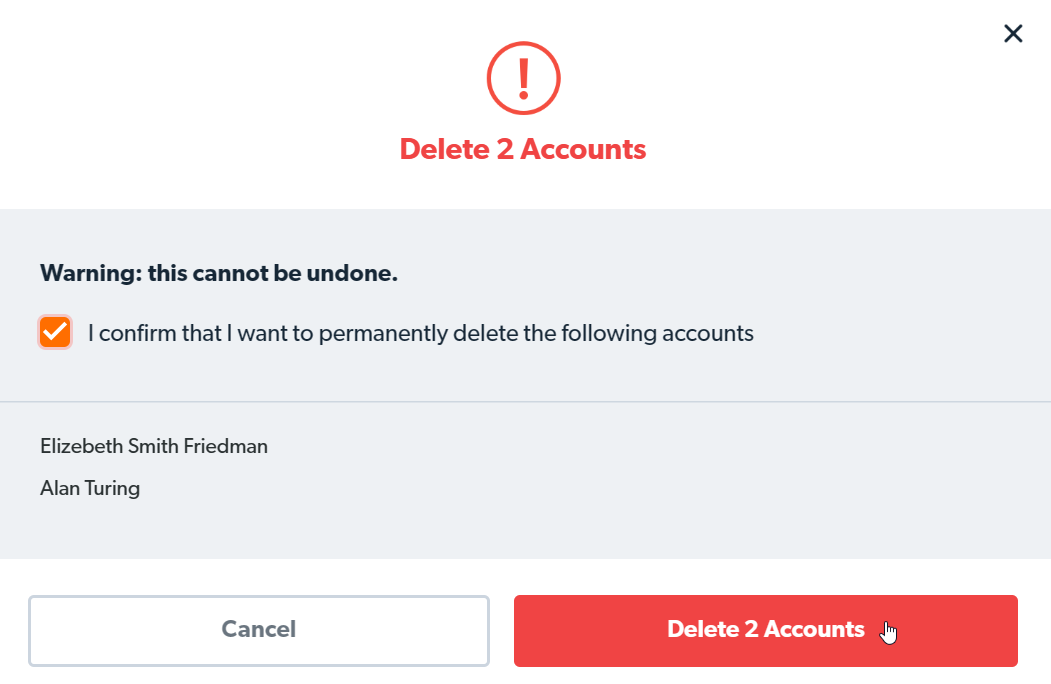
Task: Click the hand cursor on the delete button
Action: [x=889, y=632]
